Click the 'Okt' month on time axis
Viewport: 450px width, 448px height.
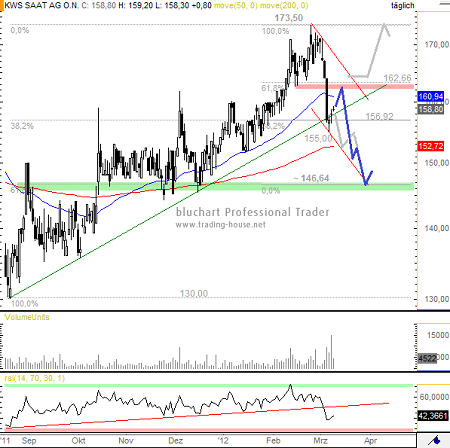coord(79,441)
